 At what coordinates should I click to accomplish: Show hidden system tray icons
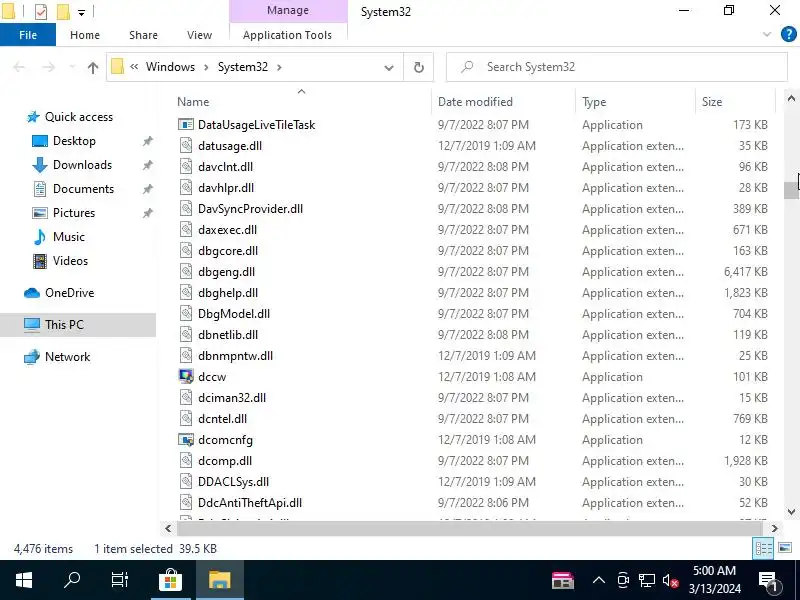click(x=599, y=580)
